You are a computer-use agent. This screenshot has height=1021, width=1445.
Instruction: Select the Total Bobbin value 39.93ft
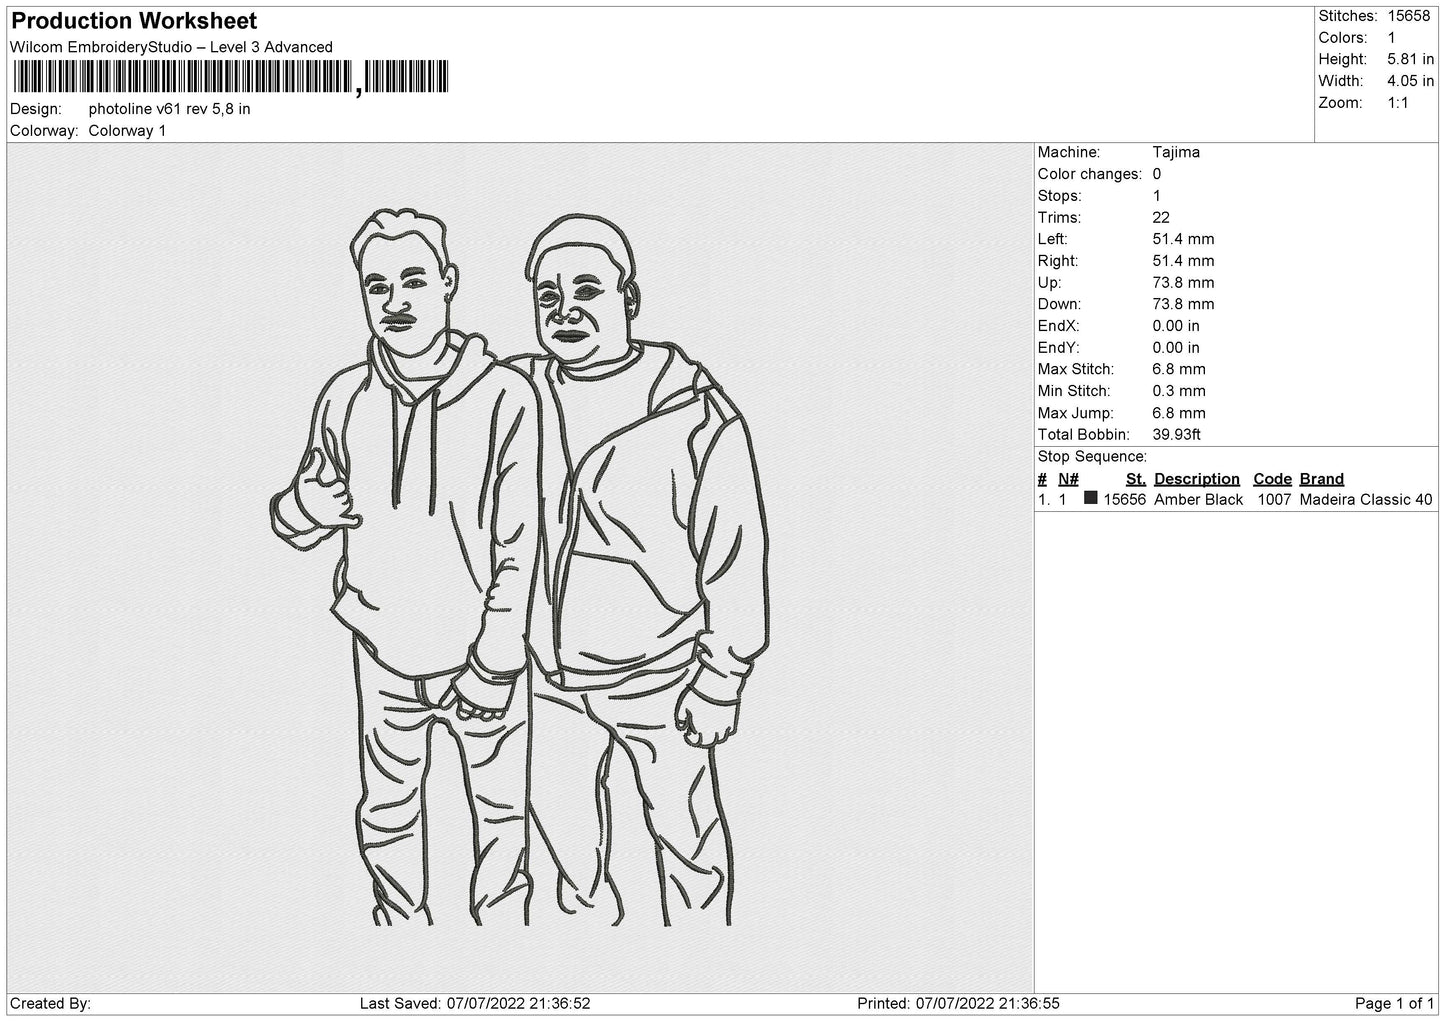(x=1177, y=435)
